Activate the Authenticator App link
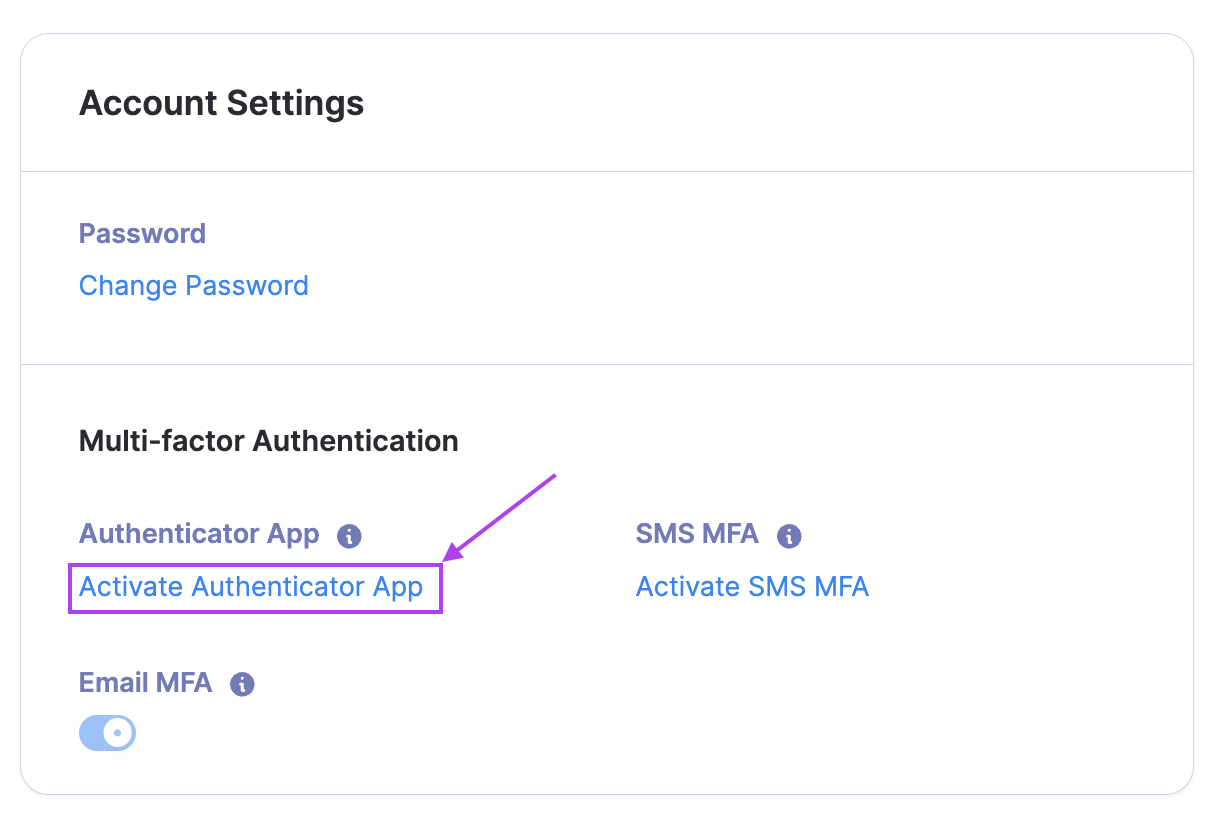This screenshot has height=813, width=1209. pyautogui.click(x=251, y=587)
